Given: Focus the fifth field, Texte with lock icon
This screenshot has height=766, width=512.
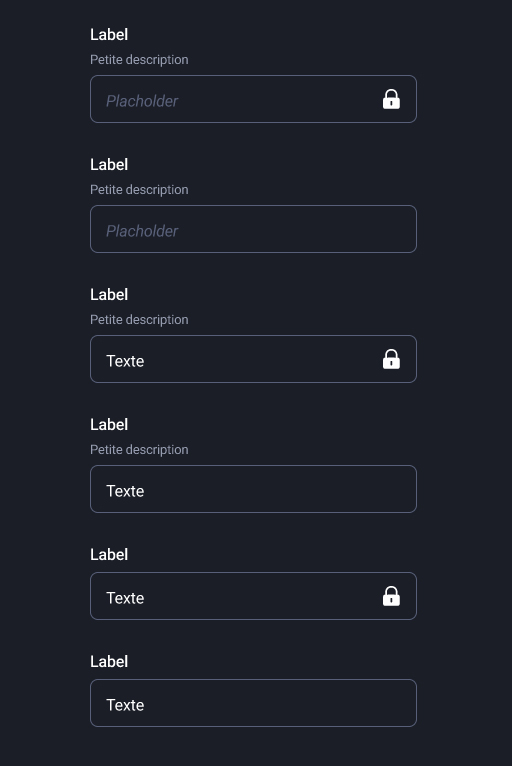Looking at the screenshot, I should [253, 596].
